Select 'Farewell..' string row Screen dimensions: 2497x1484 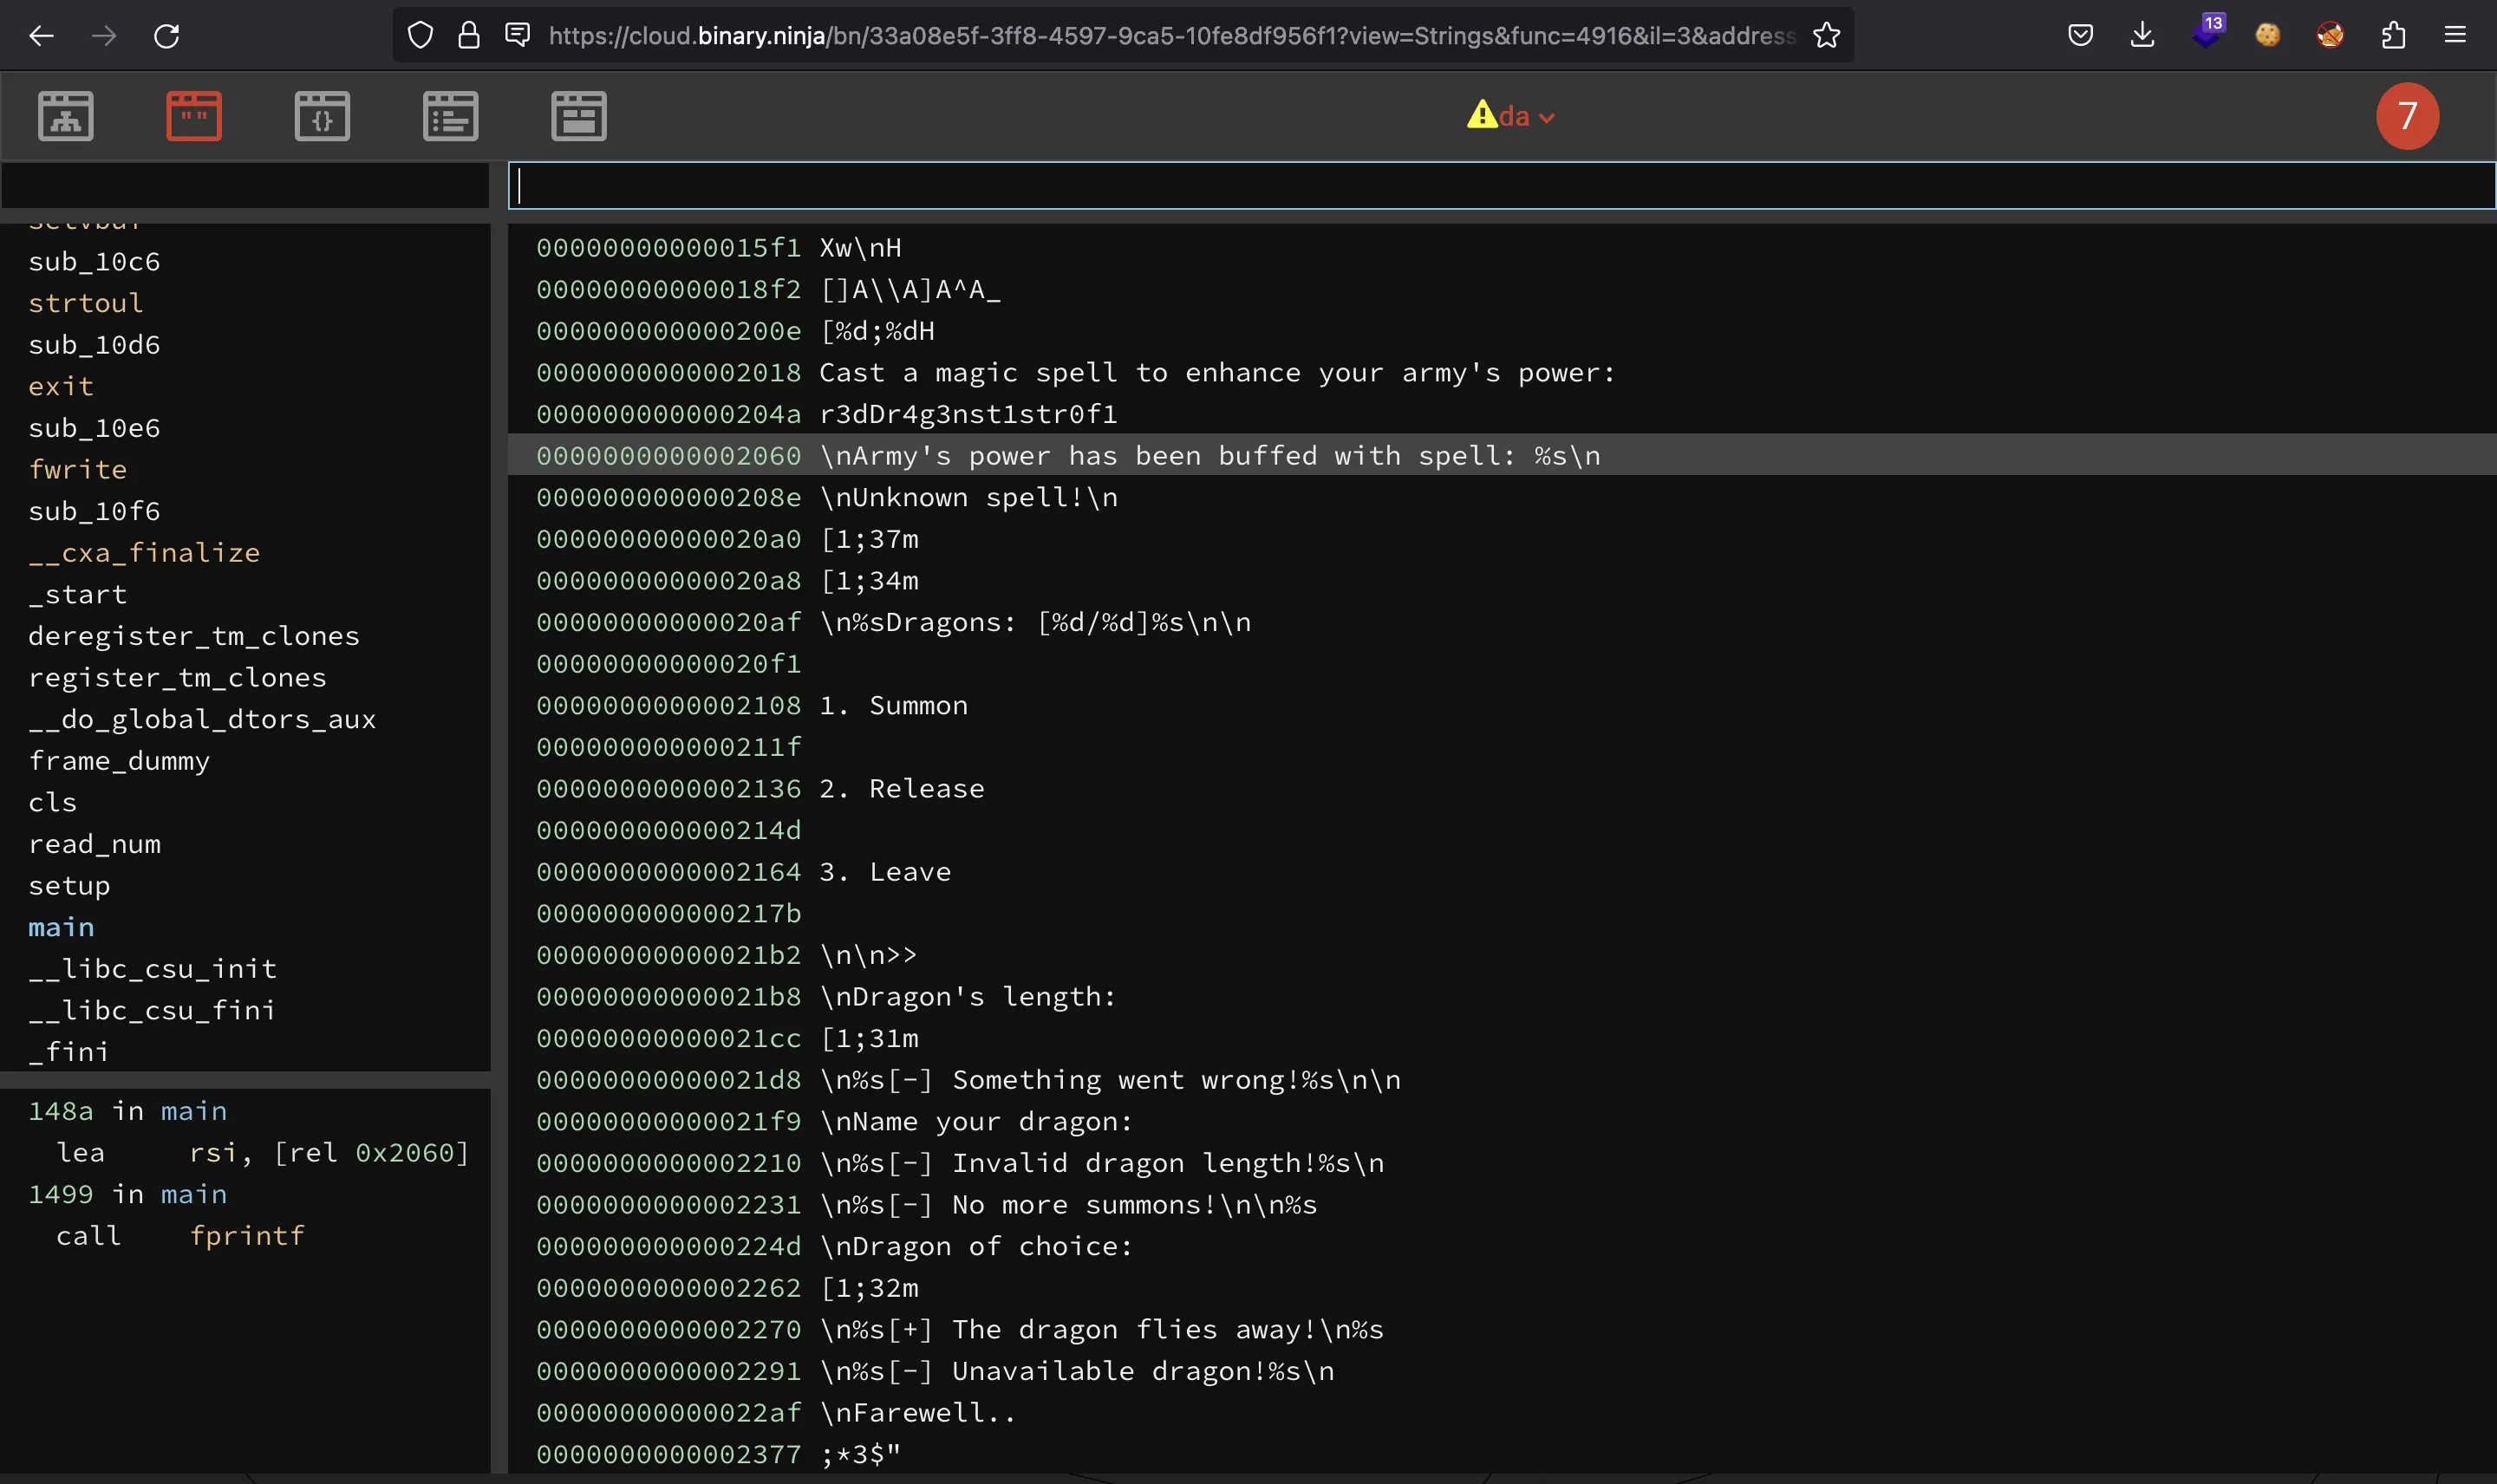1501,1412
